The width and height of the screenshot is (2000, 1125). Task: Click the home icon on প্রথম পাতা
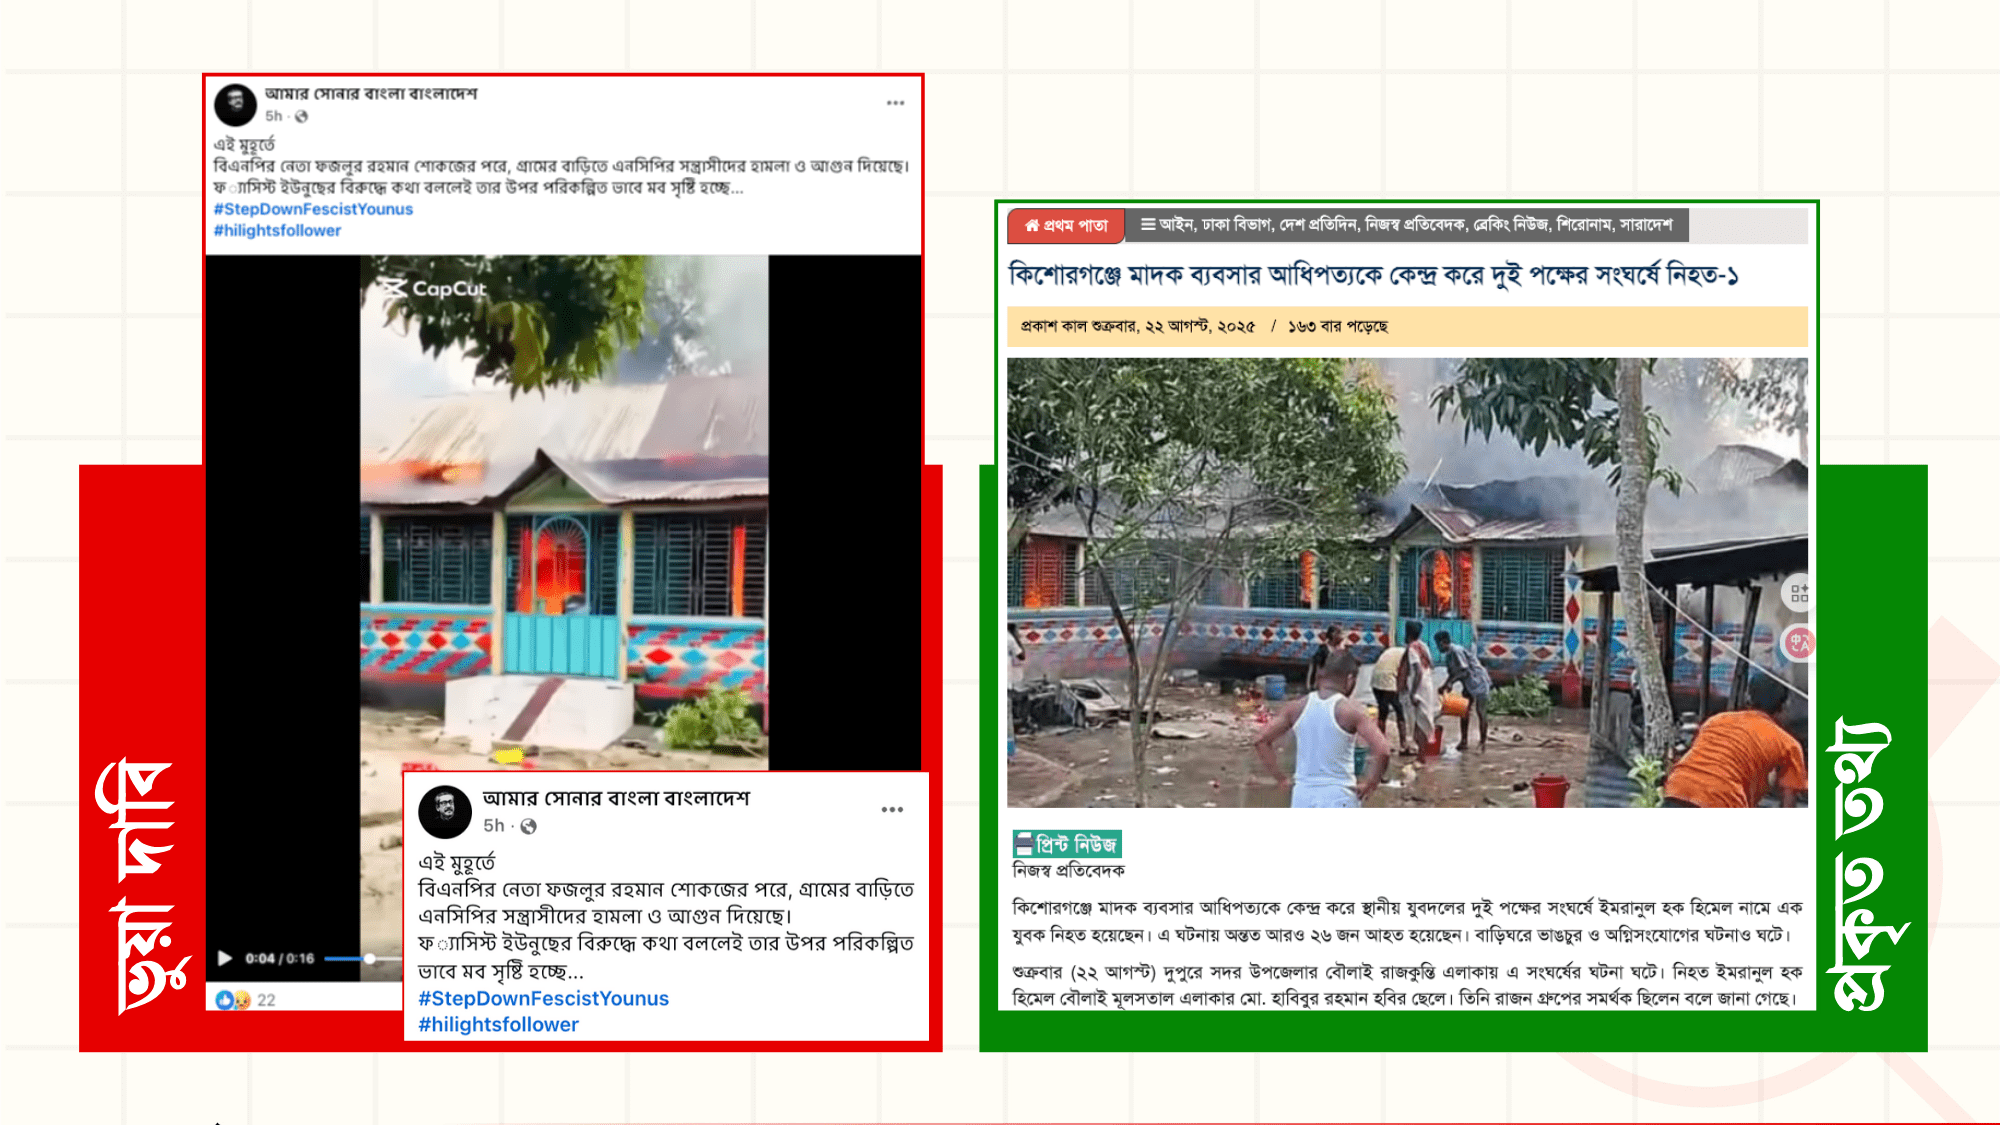click(x=1032, y=226)
